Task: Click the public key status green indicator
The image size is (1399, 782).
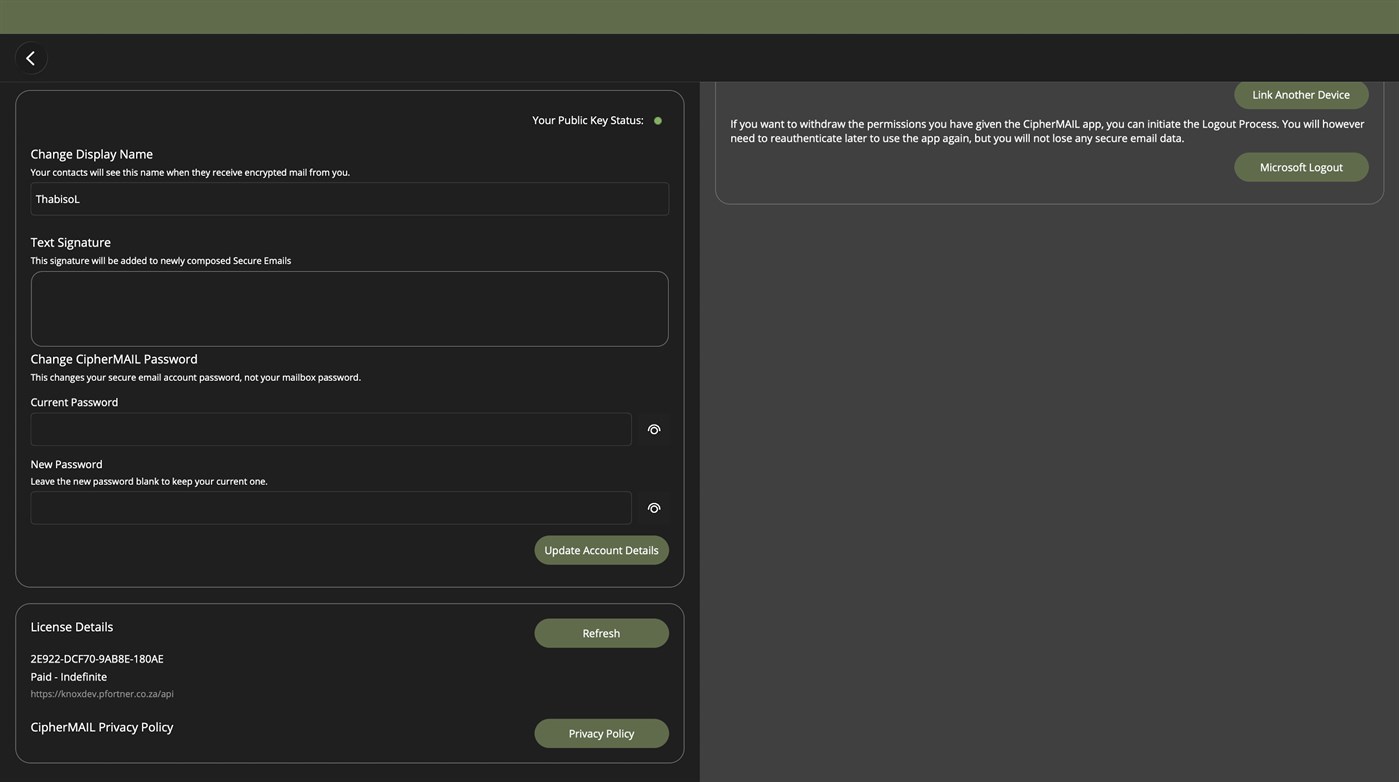Action: (x=658, y=121)
